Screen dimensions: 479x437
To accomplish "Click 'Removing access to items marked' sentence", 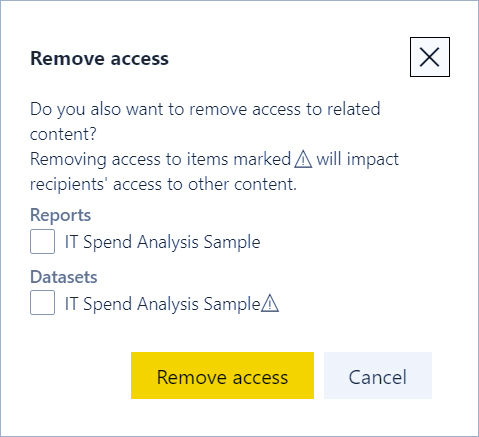I will click(160, 159).
